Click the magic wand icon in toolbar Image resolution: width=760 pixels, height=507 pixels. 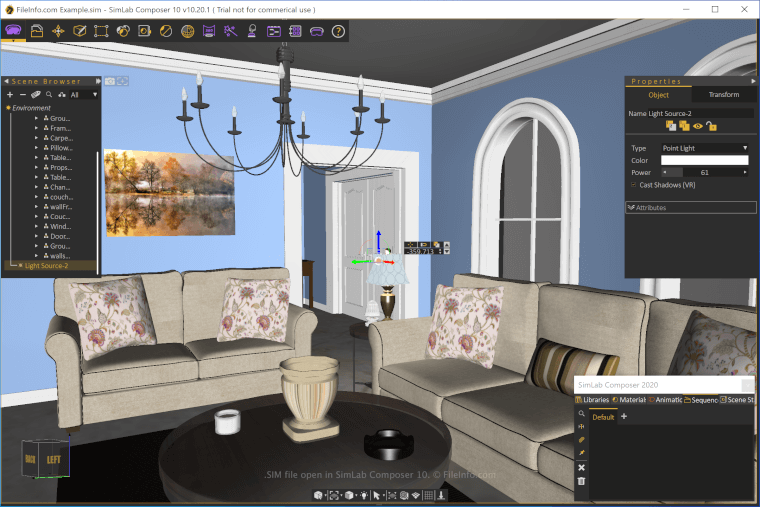click(230, 31)
